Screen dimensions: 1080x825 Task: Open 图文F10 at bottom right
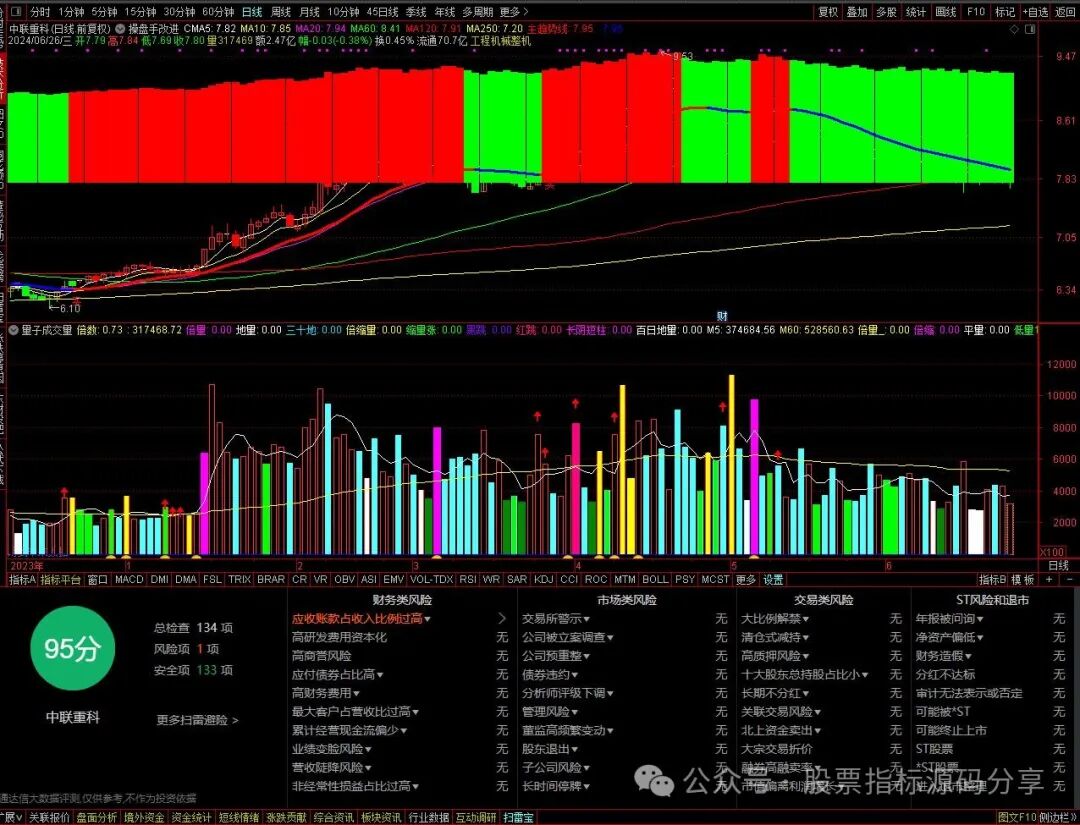point(1017,817)
